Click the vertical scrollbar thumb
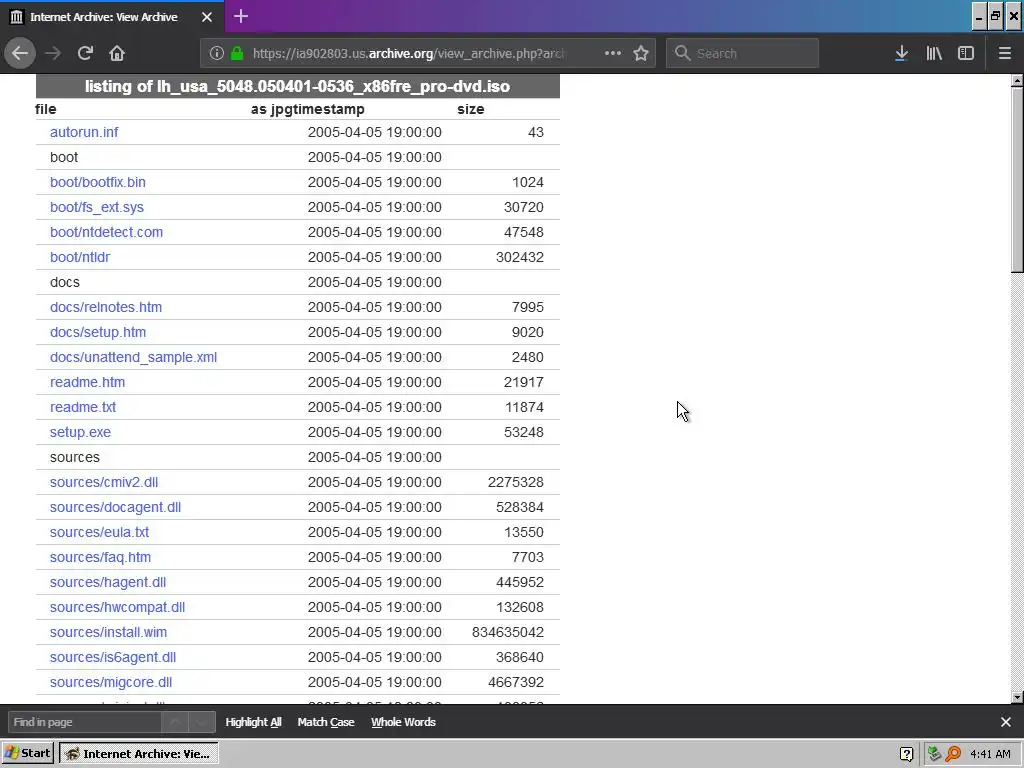The height and width of the screenshot is (768, 1024). pos(1017,180)
